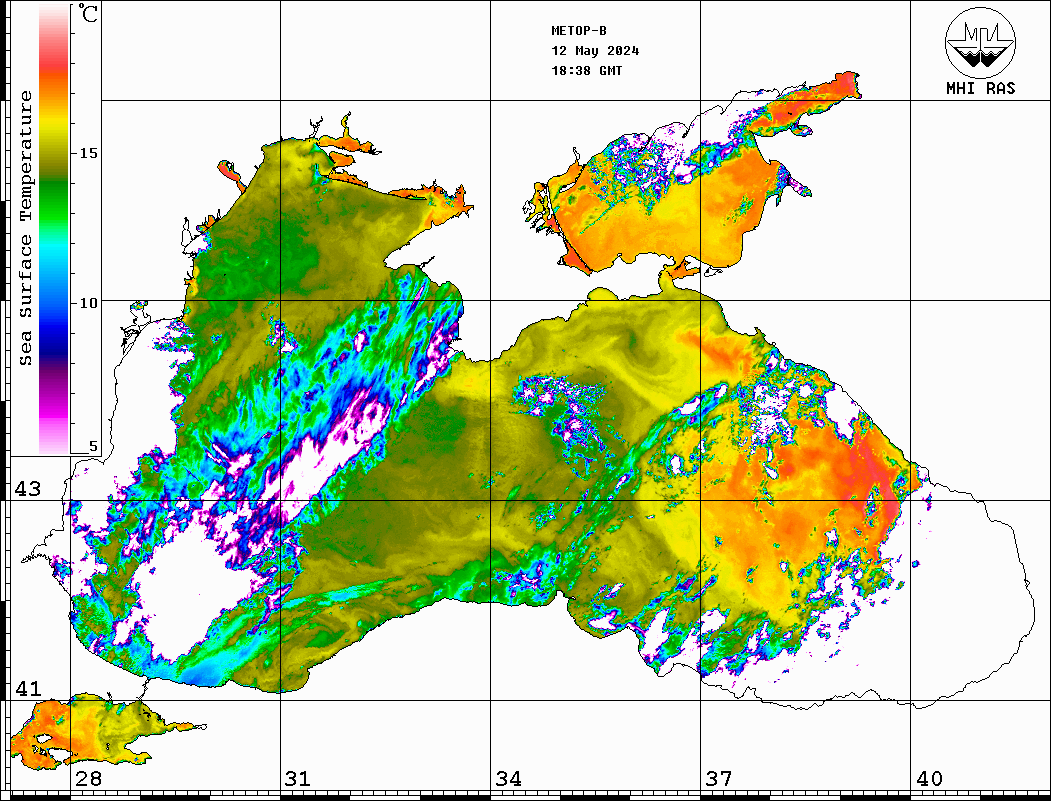
Task: Click the '°C' unit label
Action: pyautogui.click(x=88, y=13)
